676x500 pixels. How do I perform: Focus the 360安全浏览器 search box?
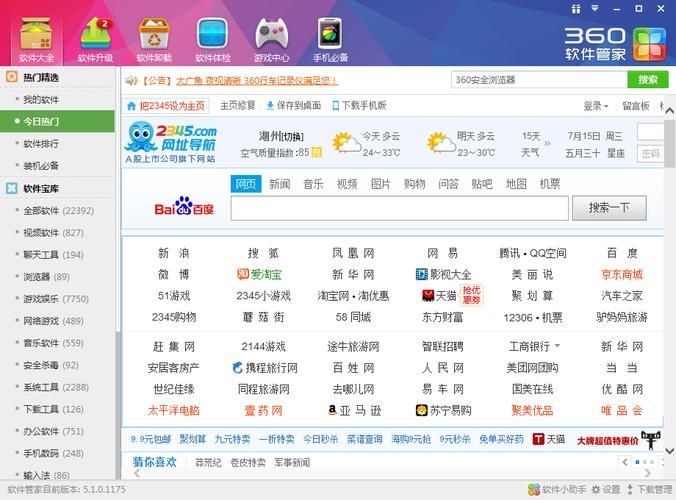coord(539,80)
